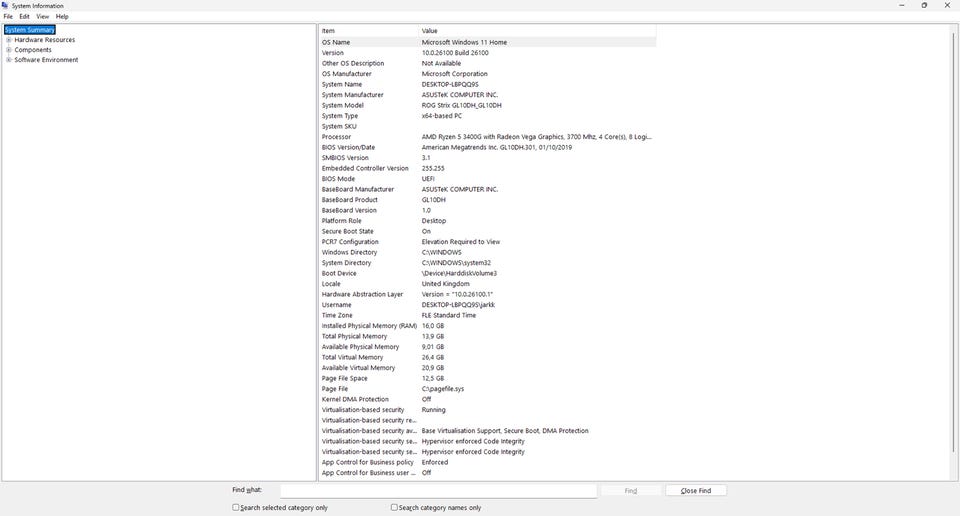Select the PCR7 Configuration row
This screenshot has height=516, width=960.
coord(487,242)
